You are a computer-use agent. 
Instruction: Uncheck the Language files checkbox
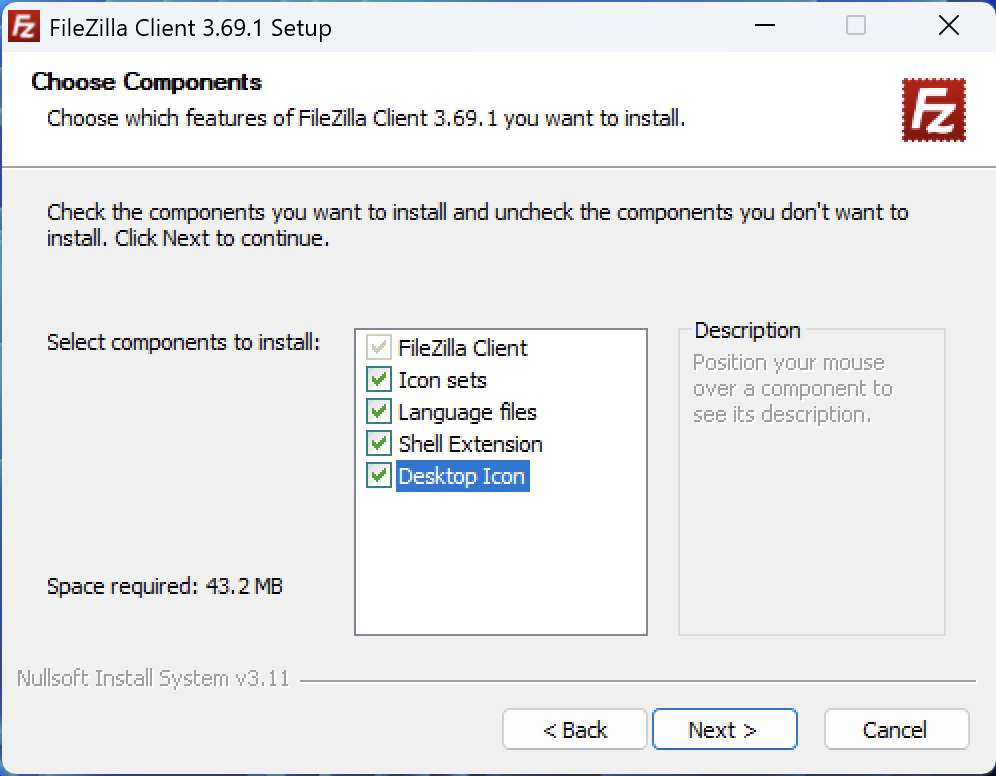point(379,411)
